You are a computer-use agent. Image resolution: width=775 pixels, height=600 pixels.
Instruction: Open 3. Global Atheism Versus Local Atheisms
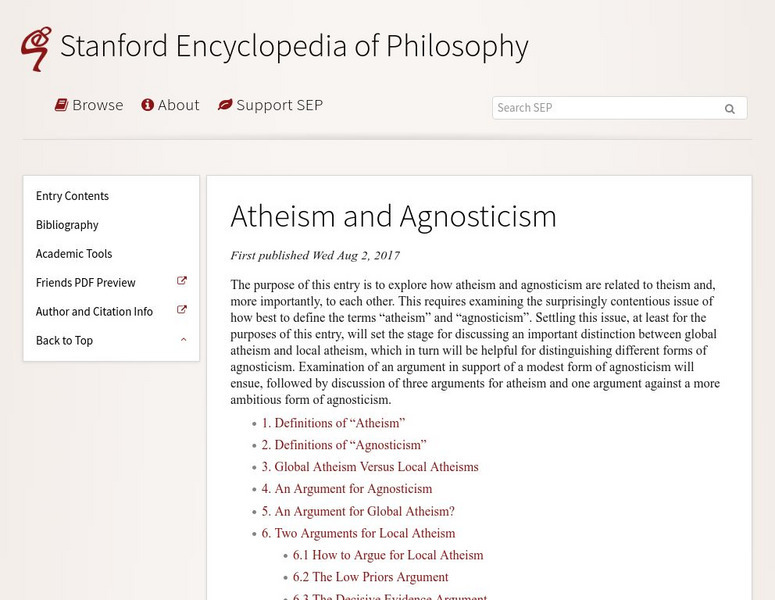point(370,467)
